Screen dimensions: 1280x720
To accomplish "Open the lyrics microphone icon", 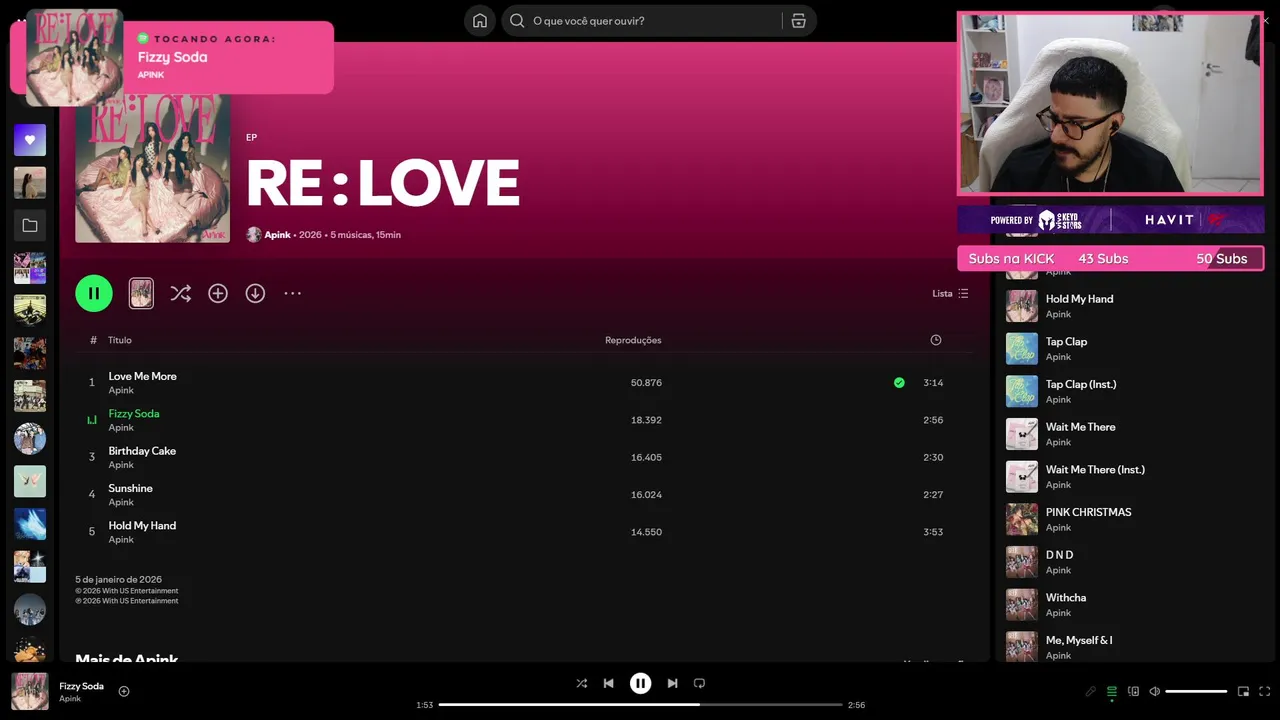I will [1091, 691].
